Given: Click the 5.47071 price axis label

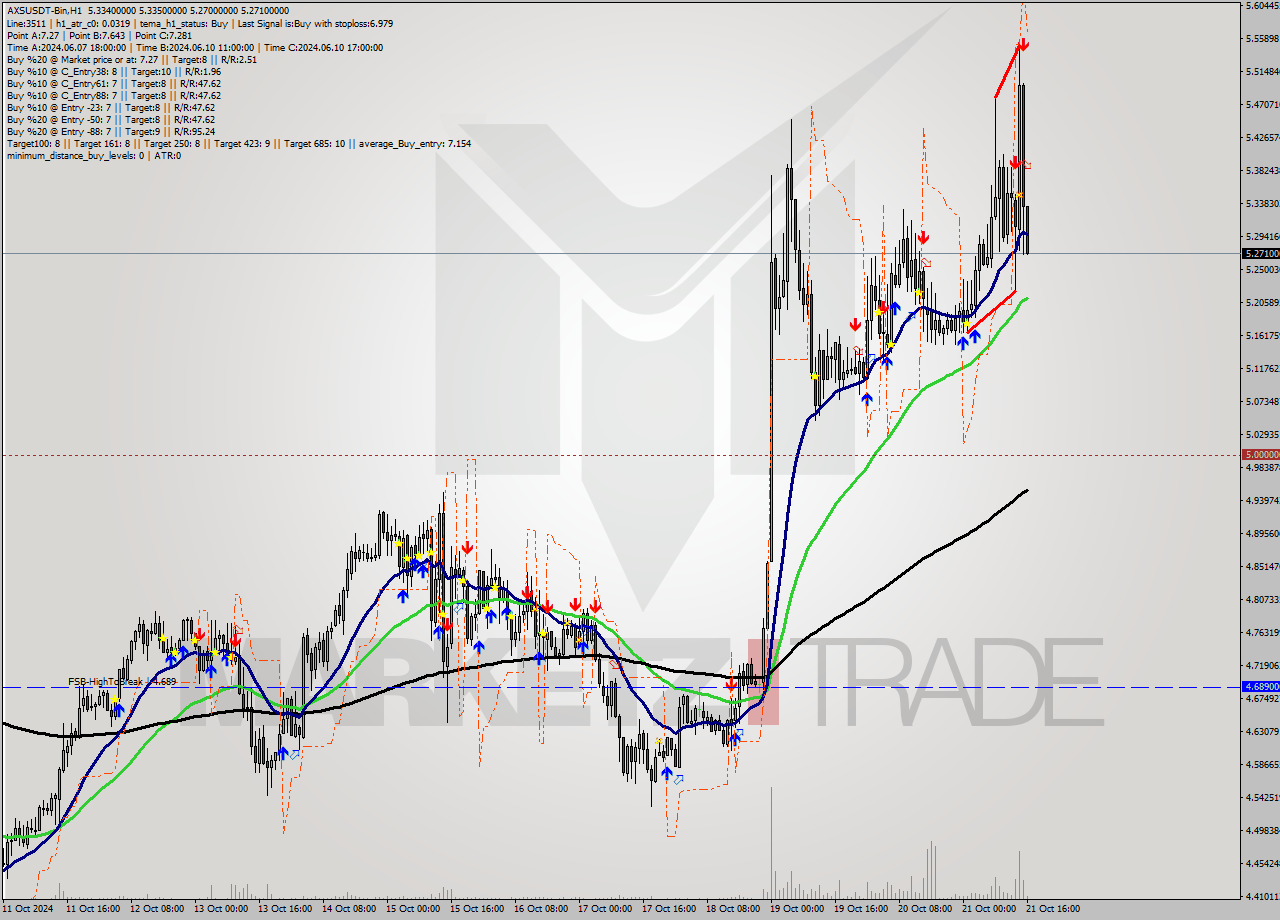Looking at the screenshot, I should tap(1261, 104).
